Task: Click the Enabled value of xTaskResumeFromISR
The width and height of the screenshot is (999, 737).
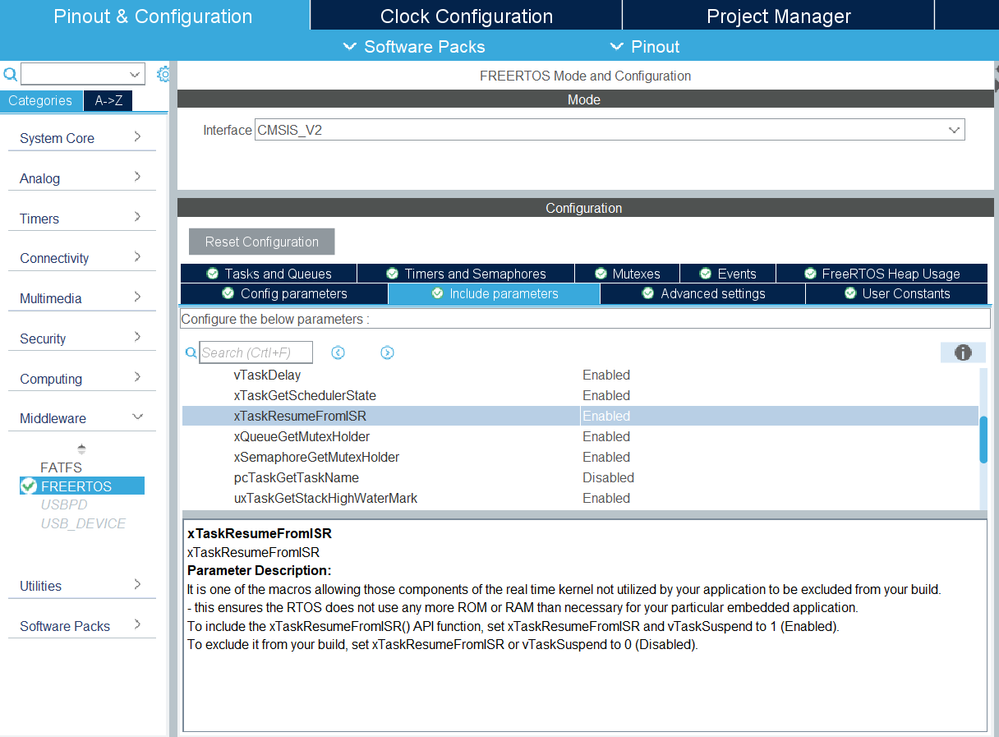Action: click(x=606, y=415)
